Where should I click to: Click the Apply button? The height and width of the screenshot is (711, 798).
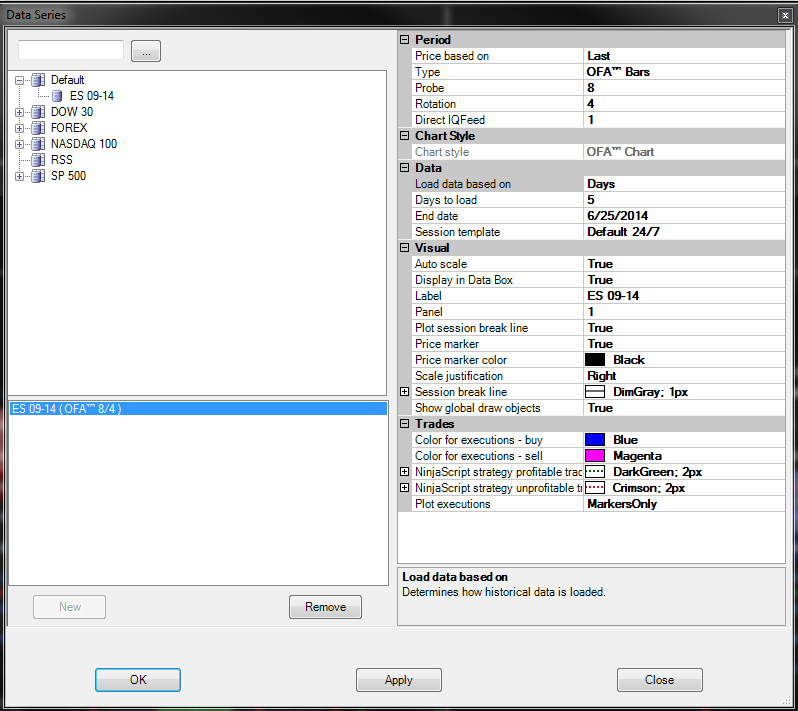pos(398,680)
